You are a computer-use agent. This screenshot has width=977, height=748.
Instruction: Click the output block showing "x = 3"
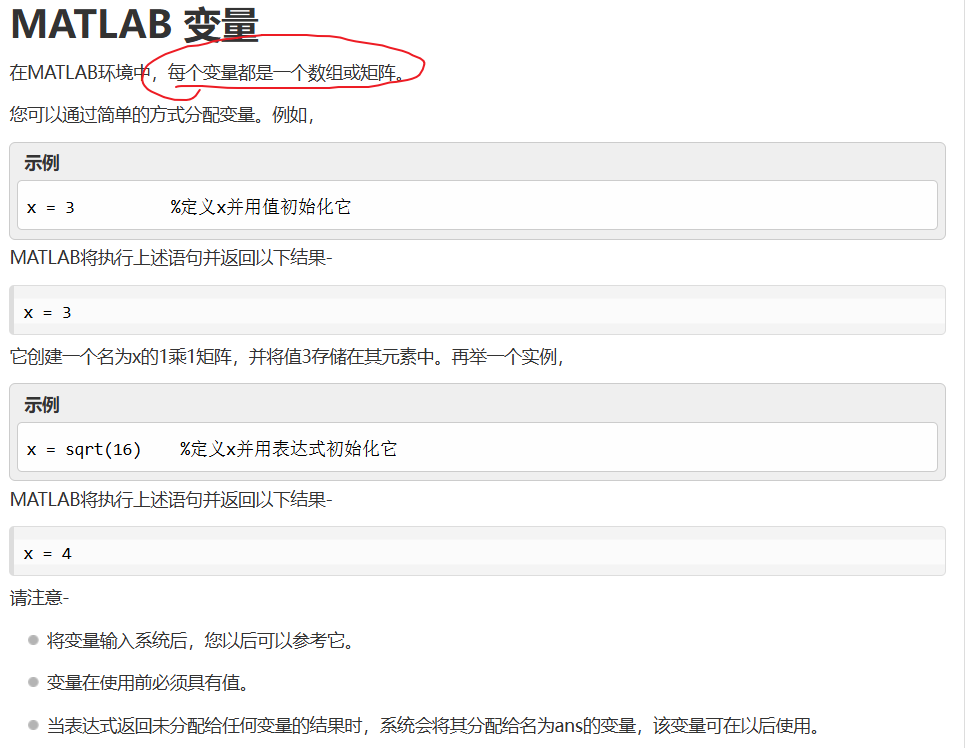pos(477,310)
